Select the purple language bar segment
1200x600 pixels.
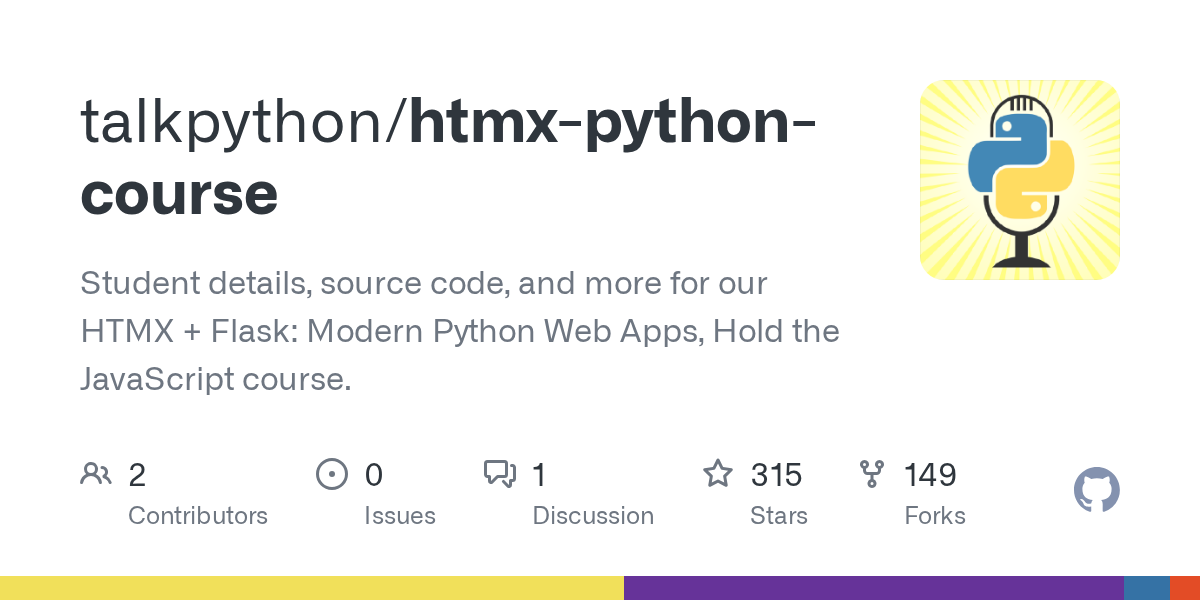point(874,588)
